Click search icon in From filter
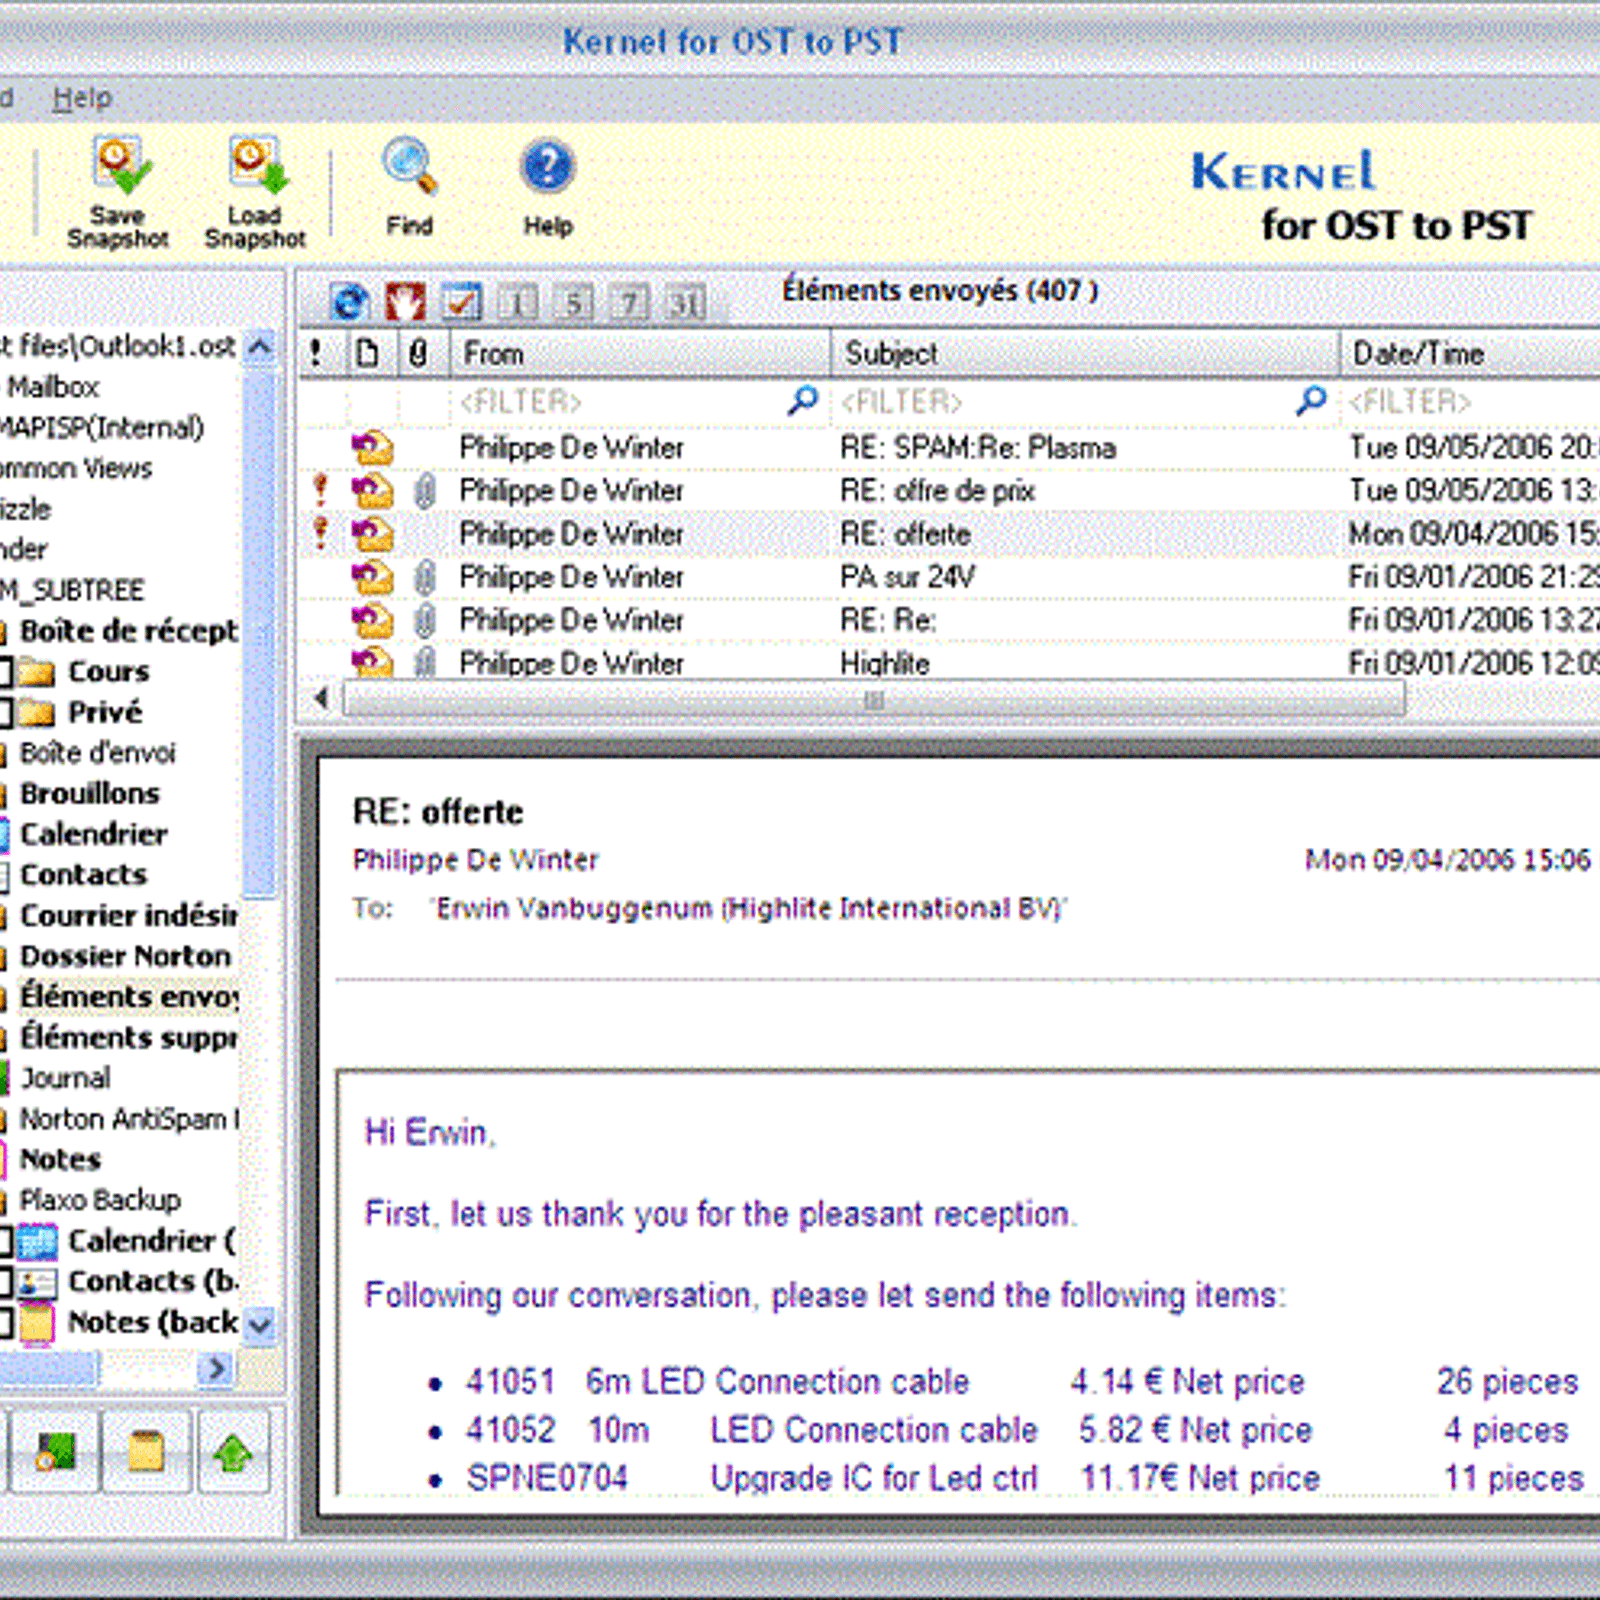 click(803, 401)
